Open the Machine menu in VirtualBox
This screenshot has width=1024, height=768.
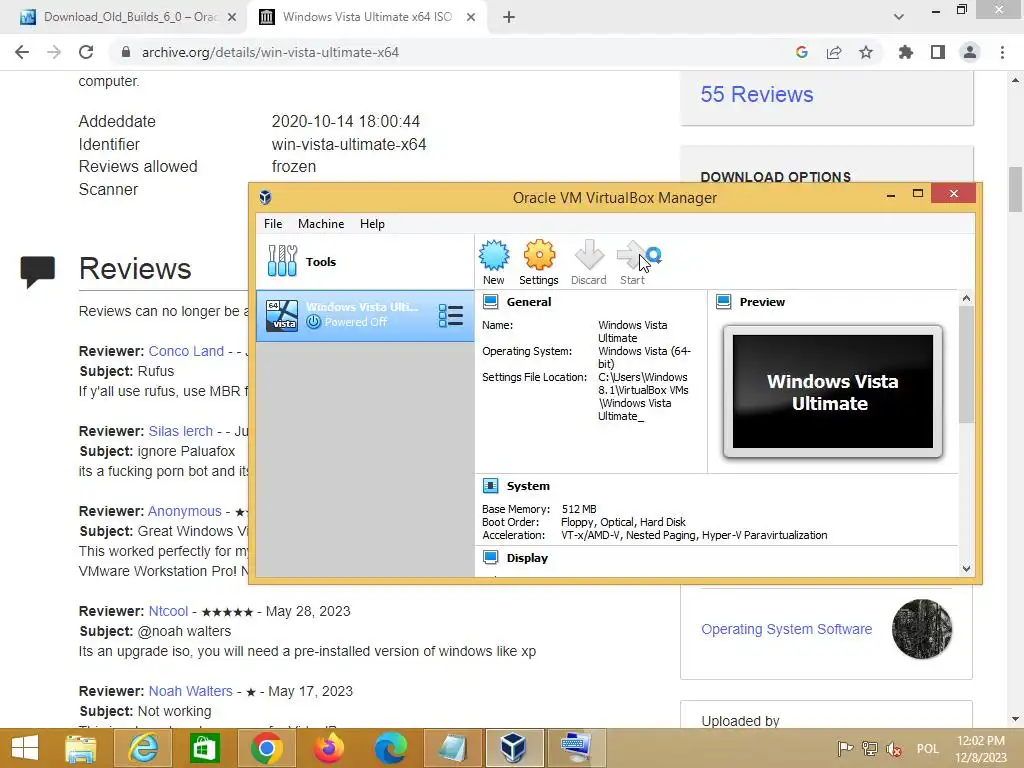click(x=321, y=223)
